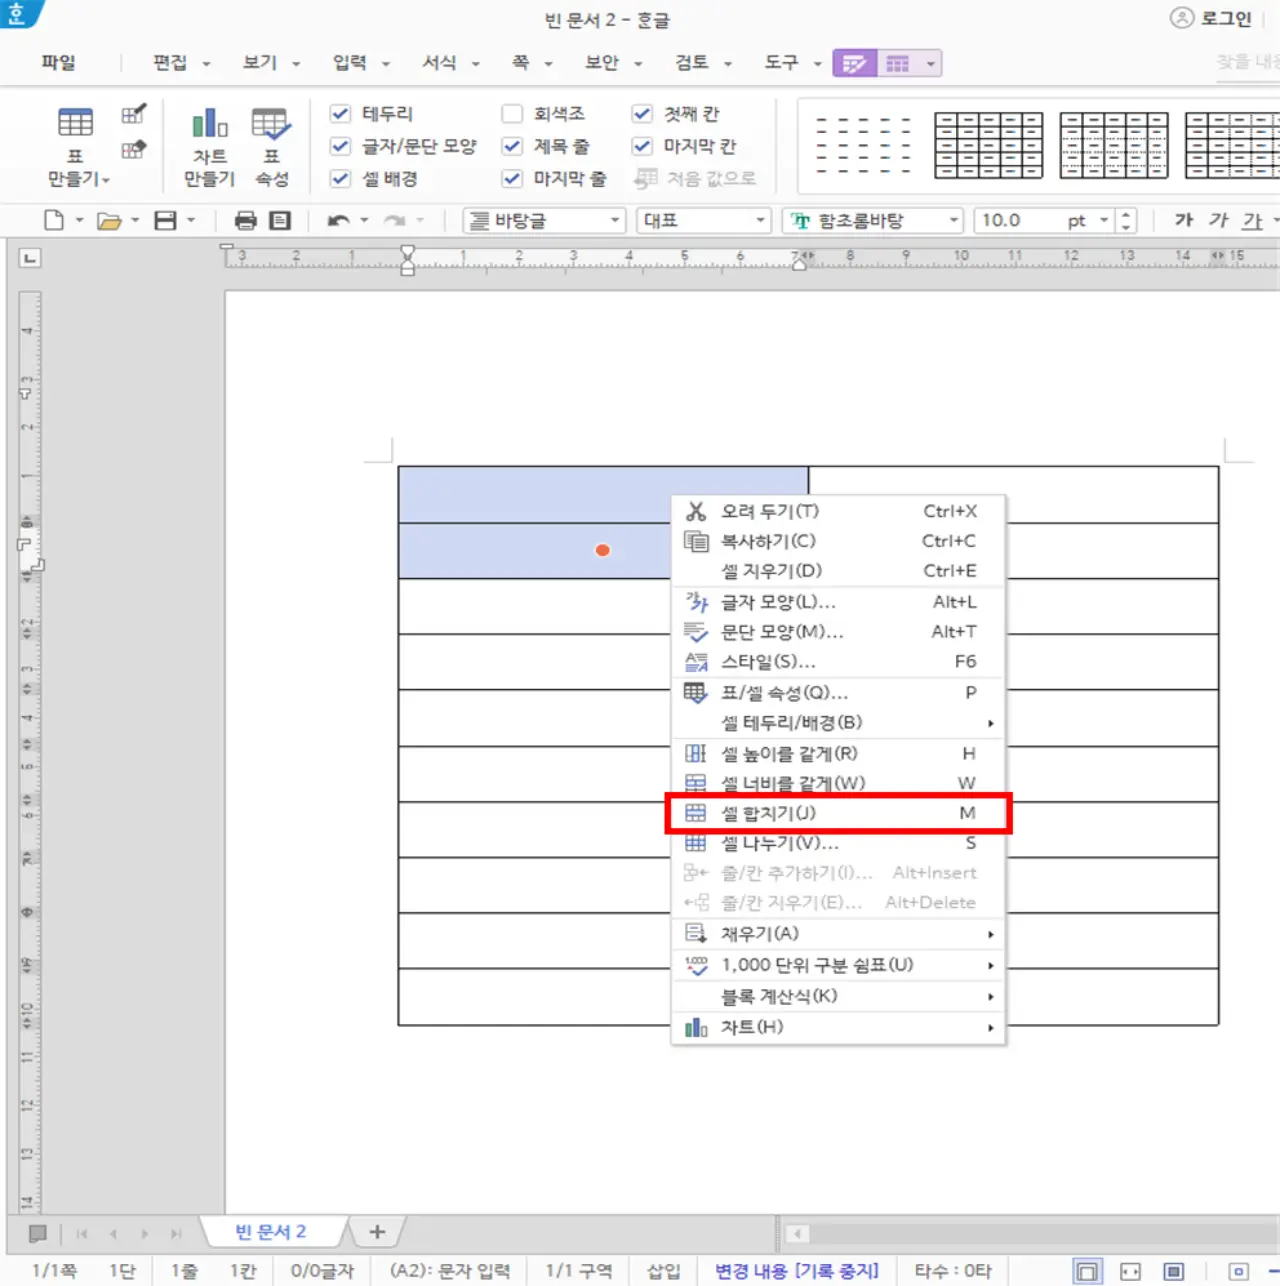
Task: Click the redo arrow icon
Action: point(395,220)
